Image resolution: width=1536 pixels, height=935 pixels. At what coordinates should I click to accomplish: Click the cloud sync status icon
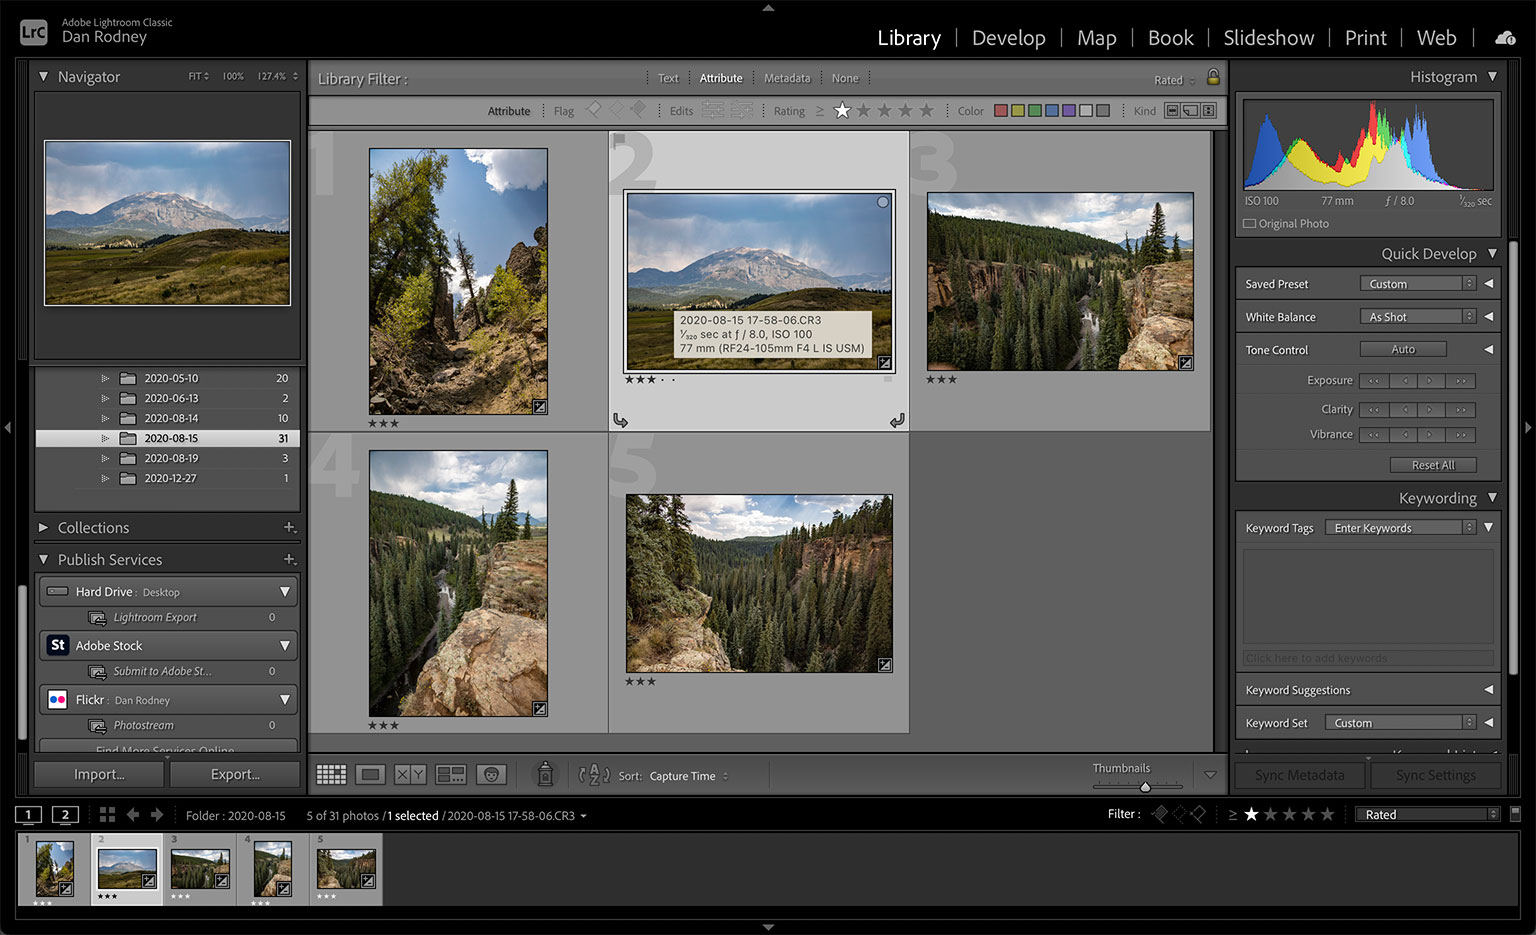click(1505, 38)
